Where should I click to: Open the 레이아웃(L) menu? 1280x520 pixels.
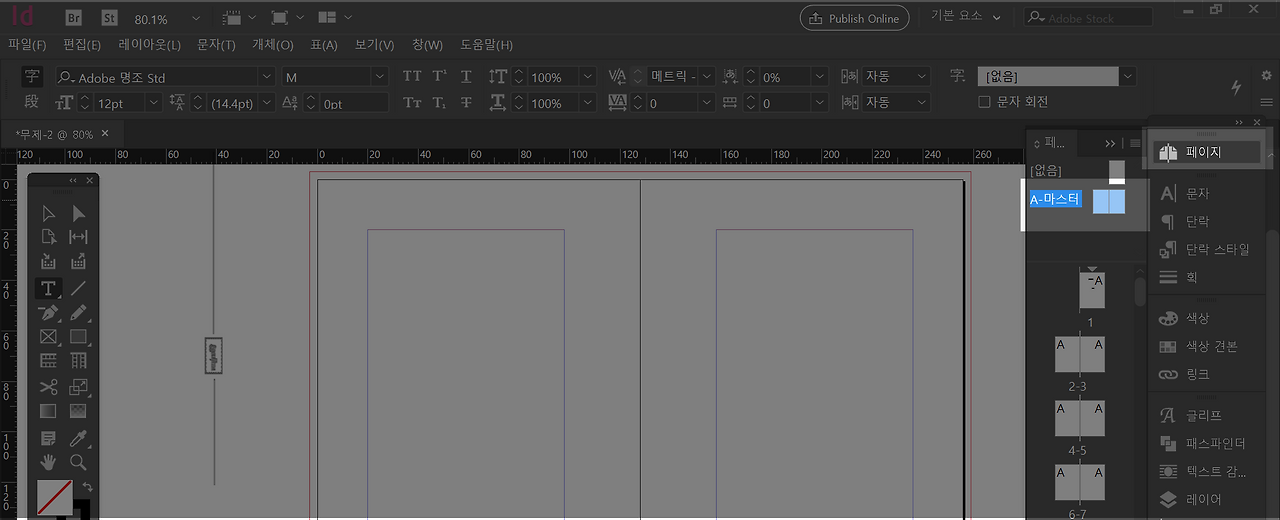click(149, 45)
